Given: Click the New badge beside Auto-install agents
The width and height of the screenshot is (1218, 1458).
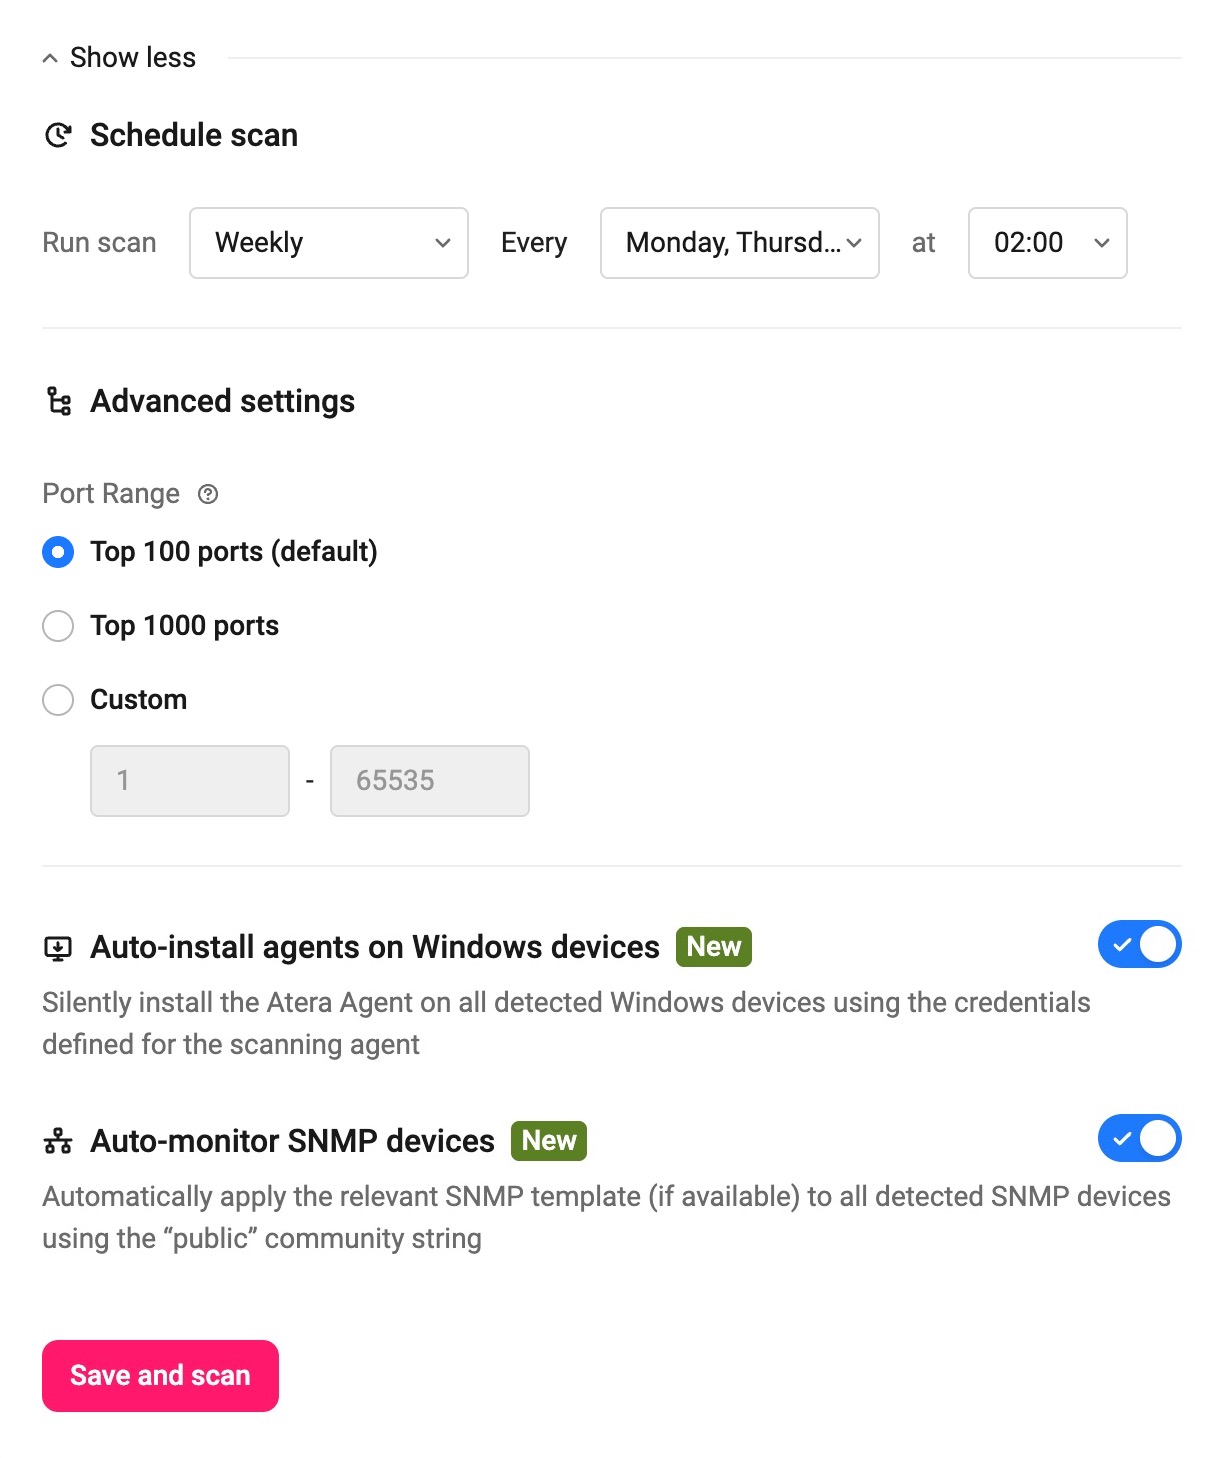Looking at the screenshot, I should pos(714,947).
